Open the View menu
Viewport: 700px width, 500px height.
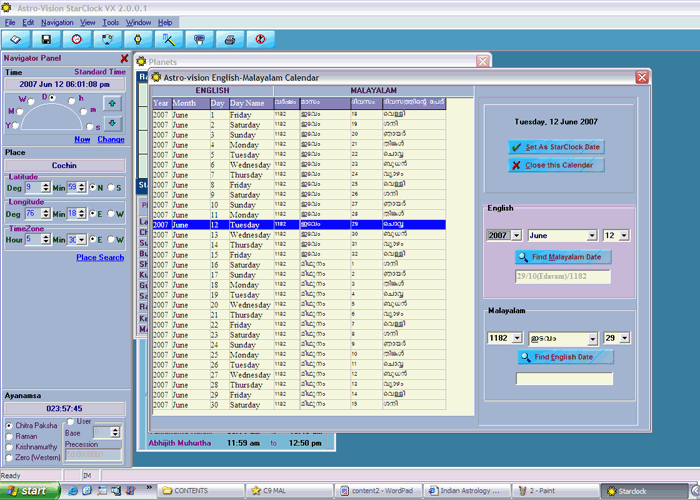coord(88,22)
